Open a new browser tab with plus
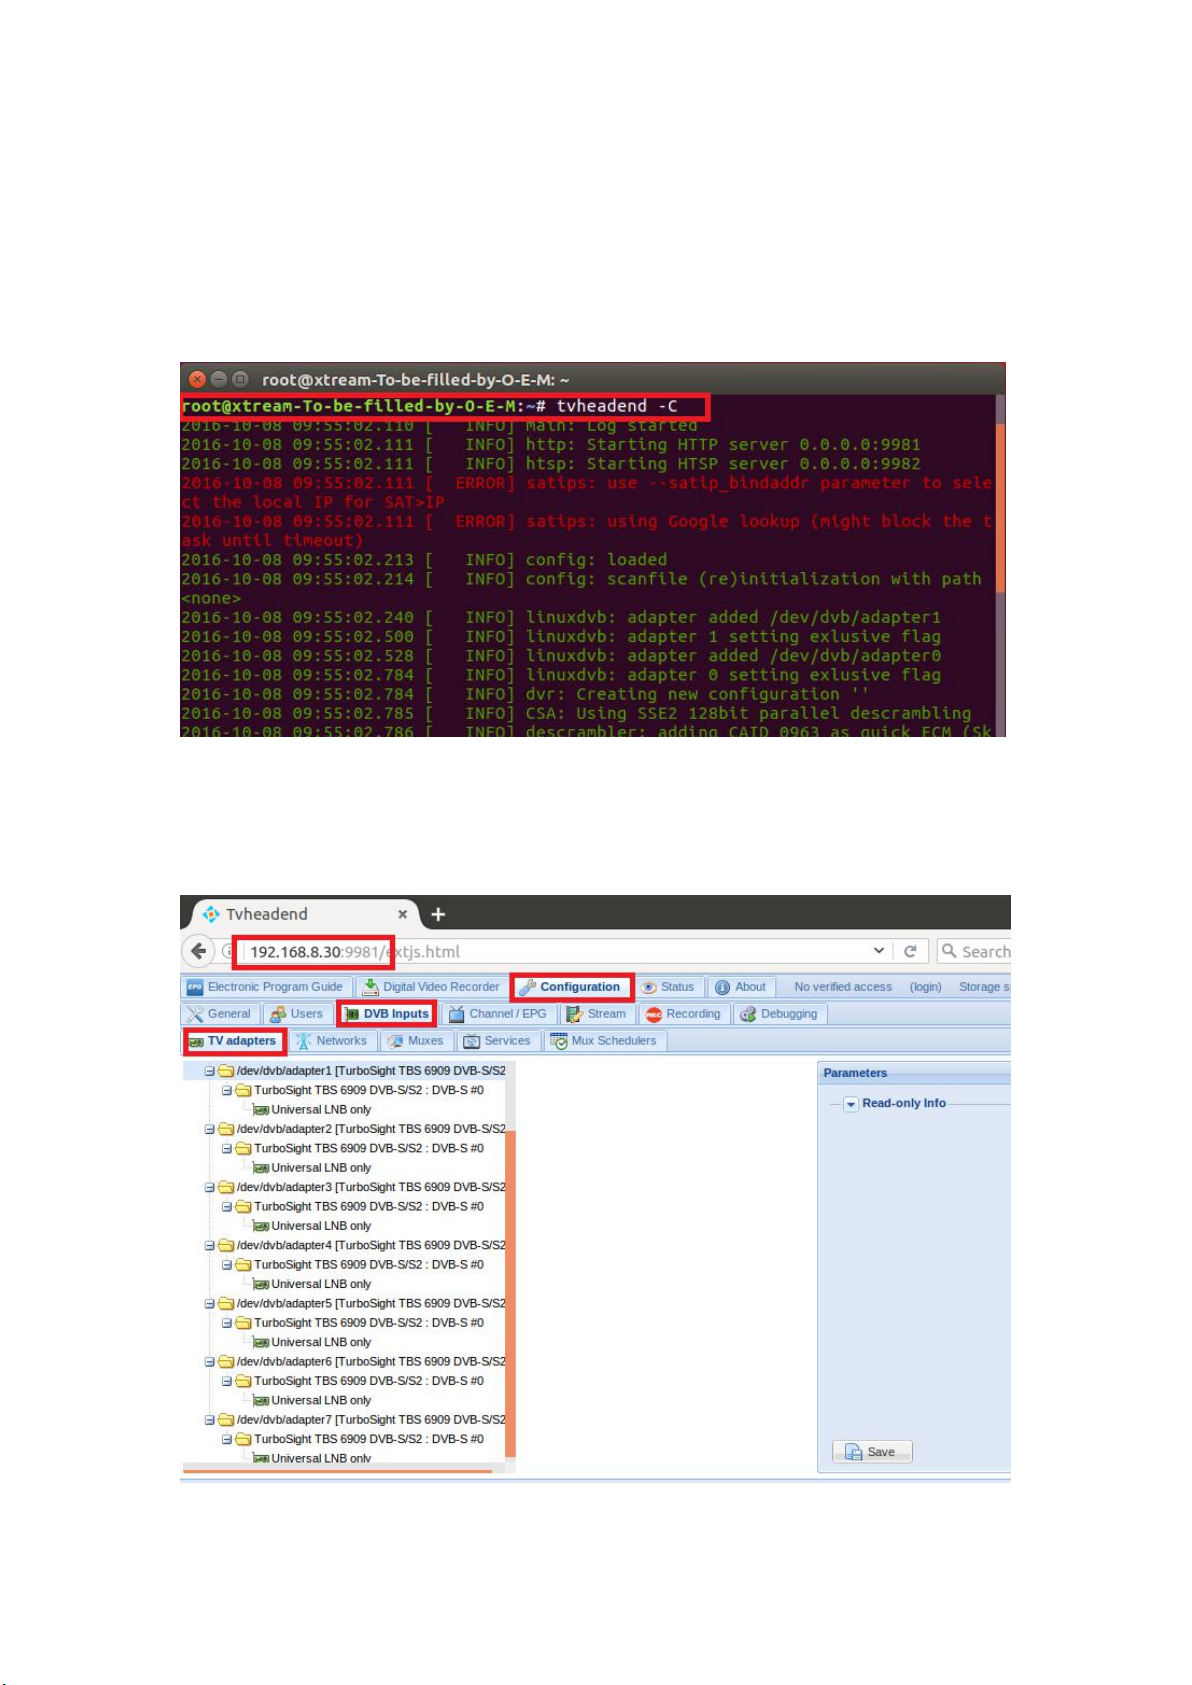Screen dimensions: 1192x1685 coord(438,914)
